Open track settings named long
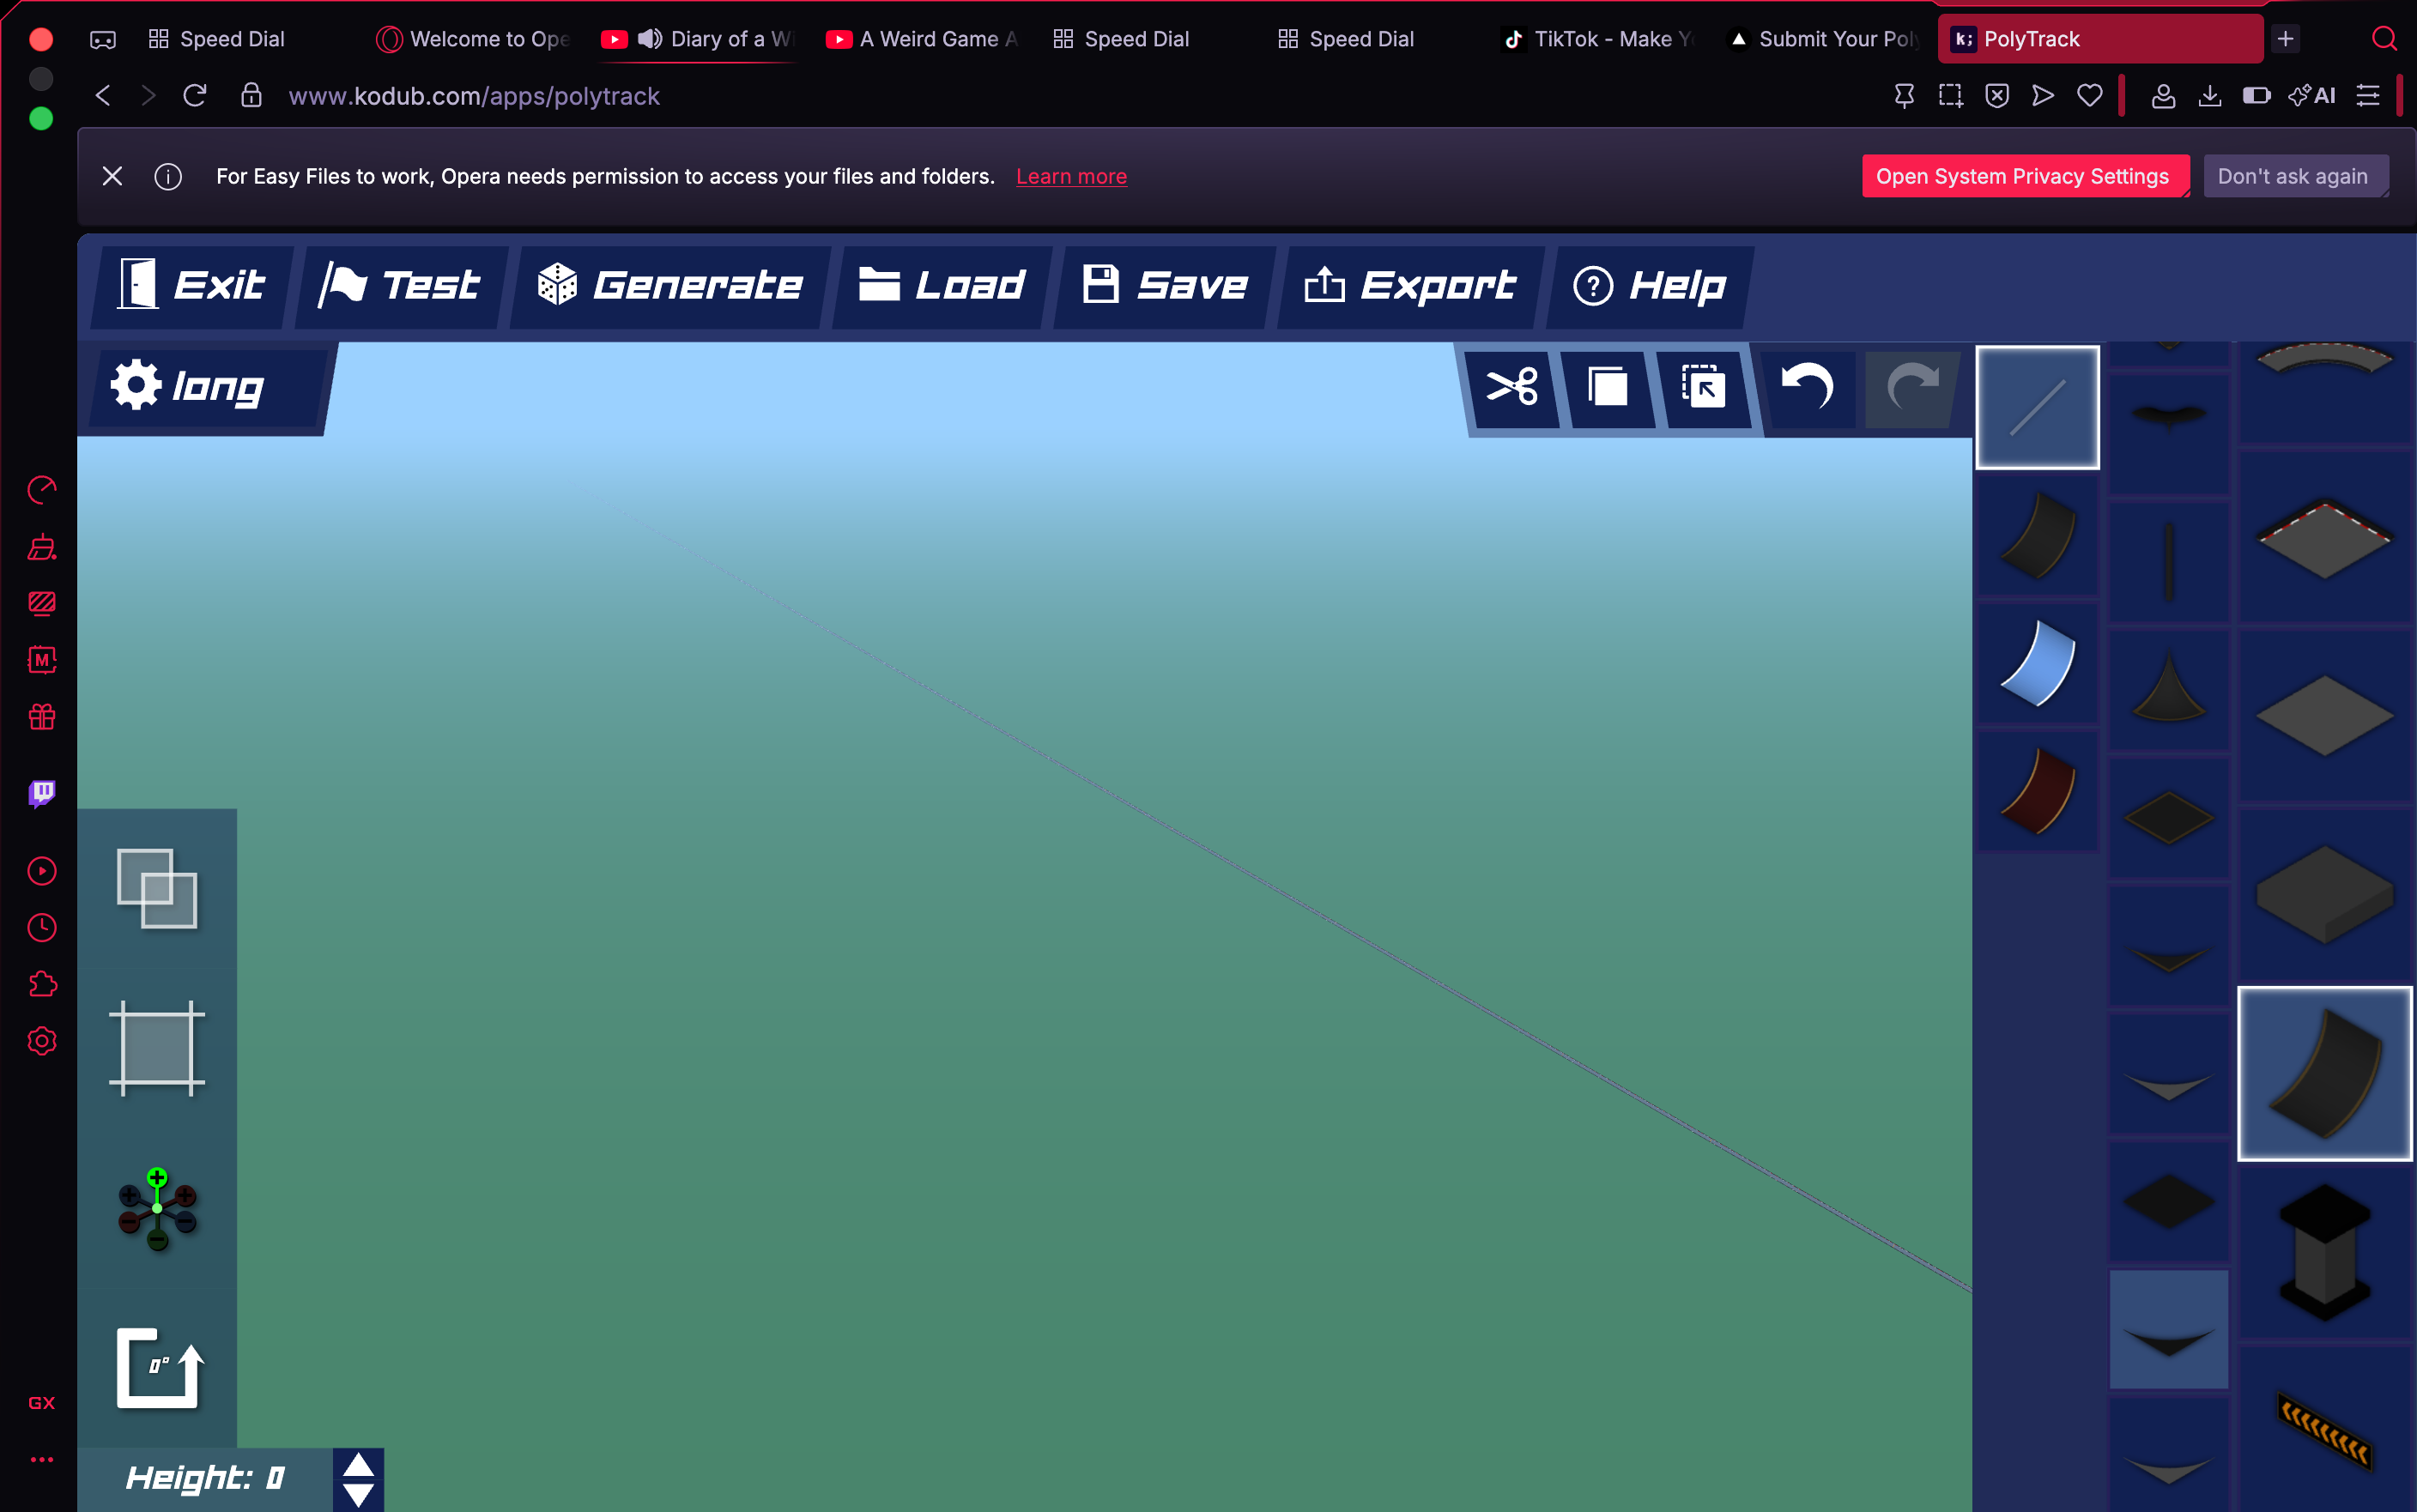Image resolution: width=2417 pixels, height=1512 pixels. [x=208, y=387]
